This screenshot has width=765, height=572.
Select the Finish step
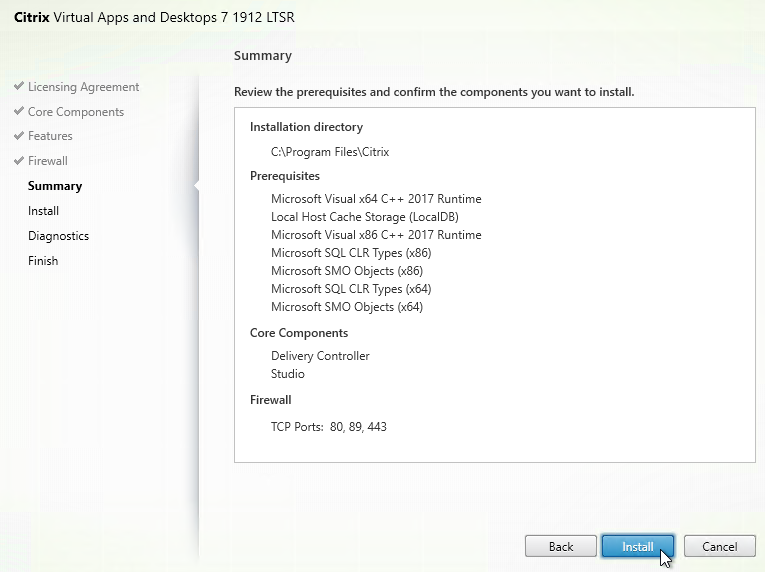(42, 261)
